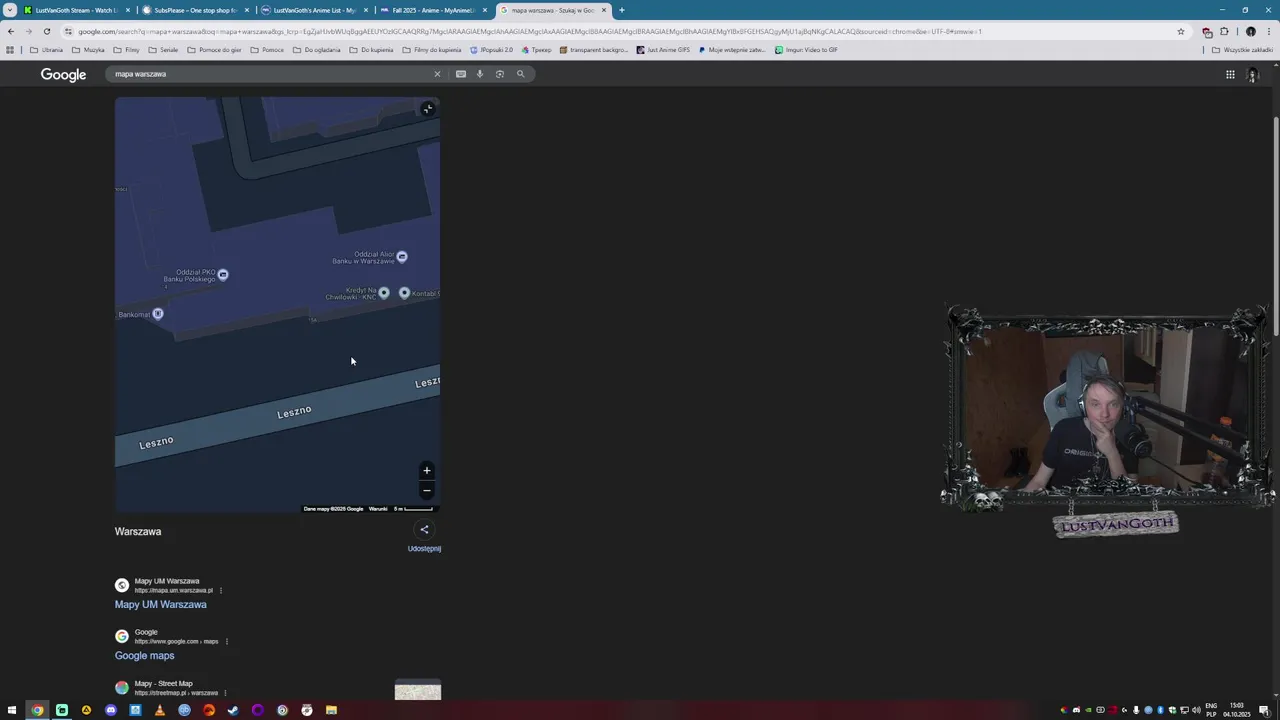Open more options for Google maps result
Screen dimensions: 1280x720
[x=227, y=642]
